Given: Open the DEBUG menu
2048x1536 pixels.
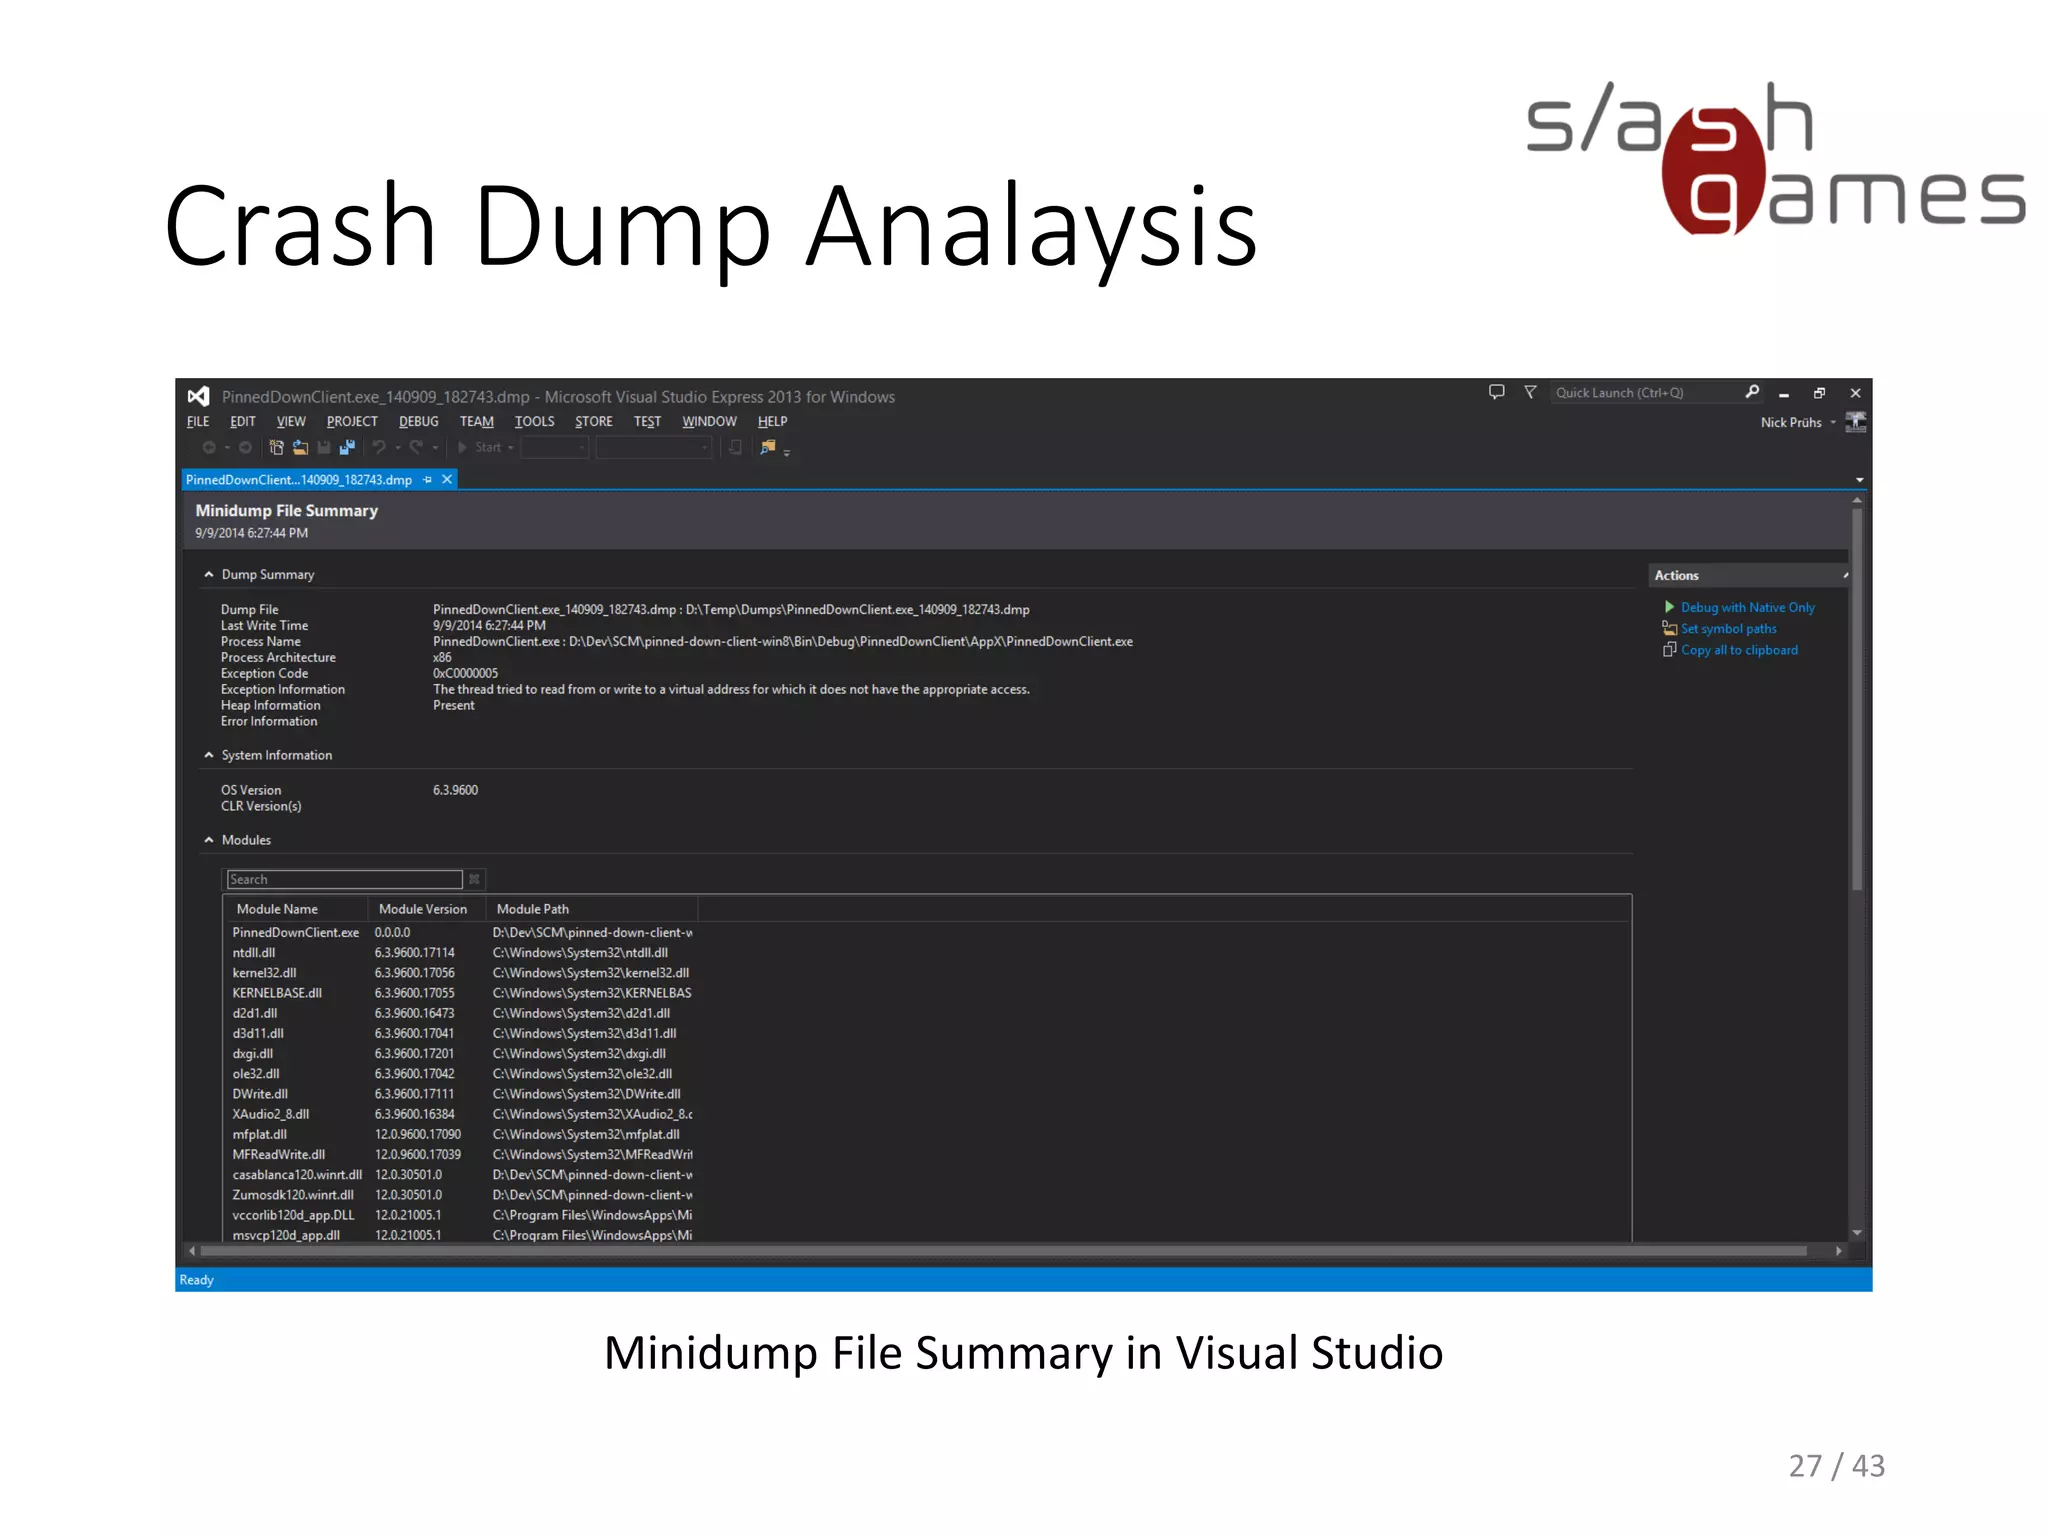Looking at the screenshot, I should (419, 422).
